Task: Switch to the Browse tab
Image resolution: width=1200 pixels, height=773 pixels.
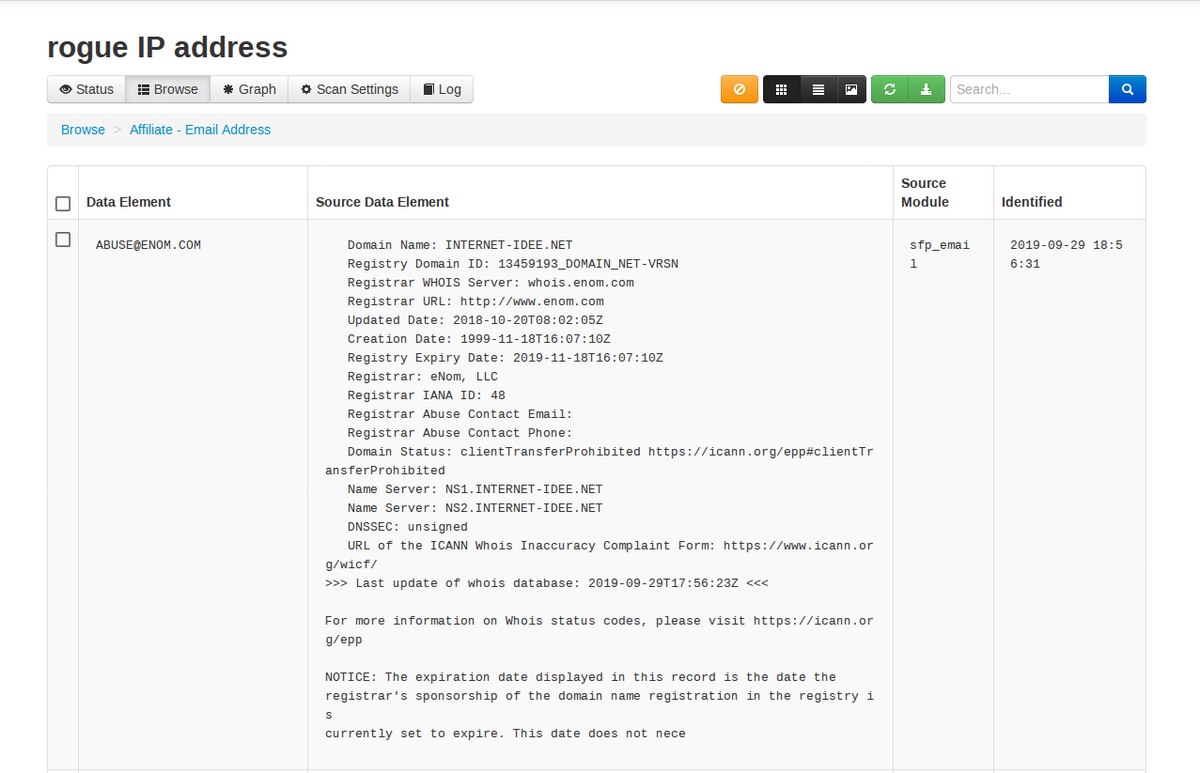Action: click(x=168, y=89)
